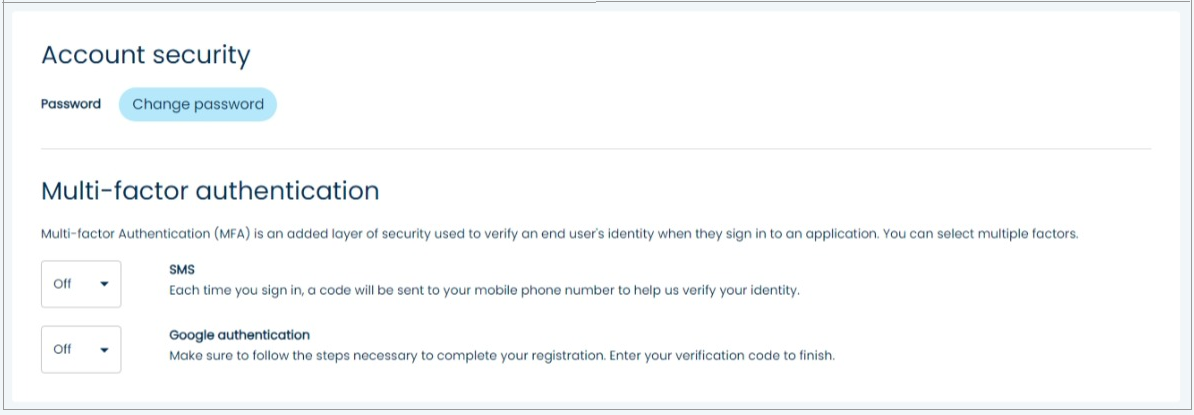Click the Multi-factor authentication heading
This screenshot has height=415, width=1194.
[x=210, y=191]
